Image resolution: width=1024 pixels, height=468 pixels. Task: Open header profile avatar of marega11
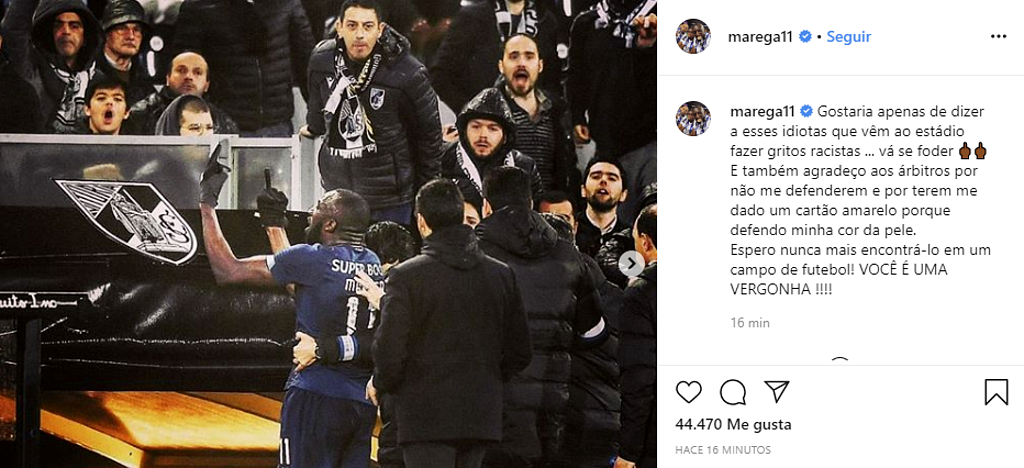coord(693,37)
